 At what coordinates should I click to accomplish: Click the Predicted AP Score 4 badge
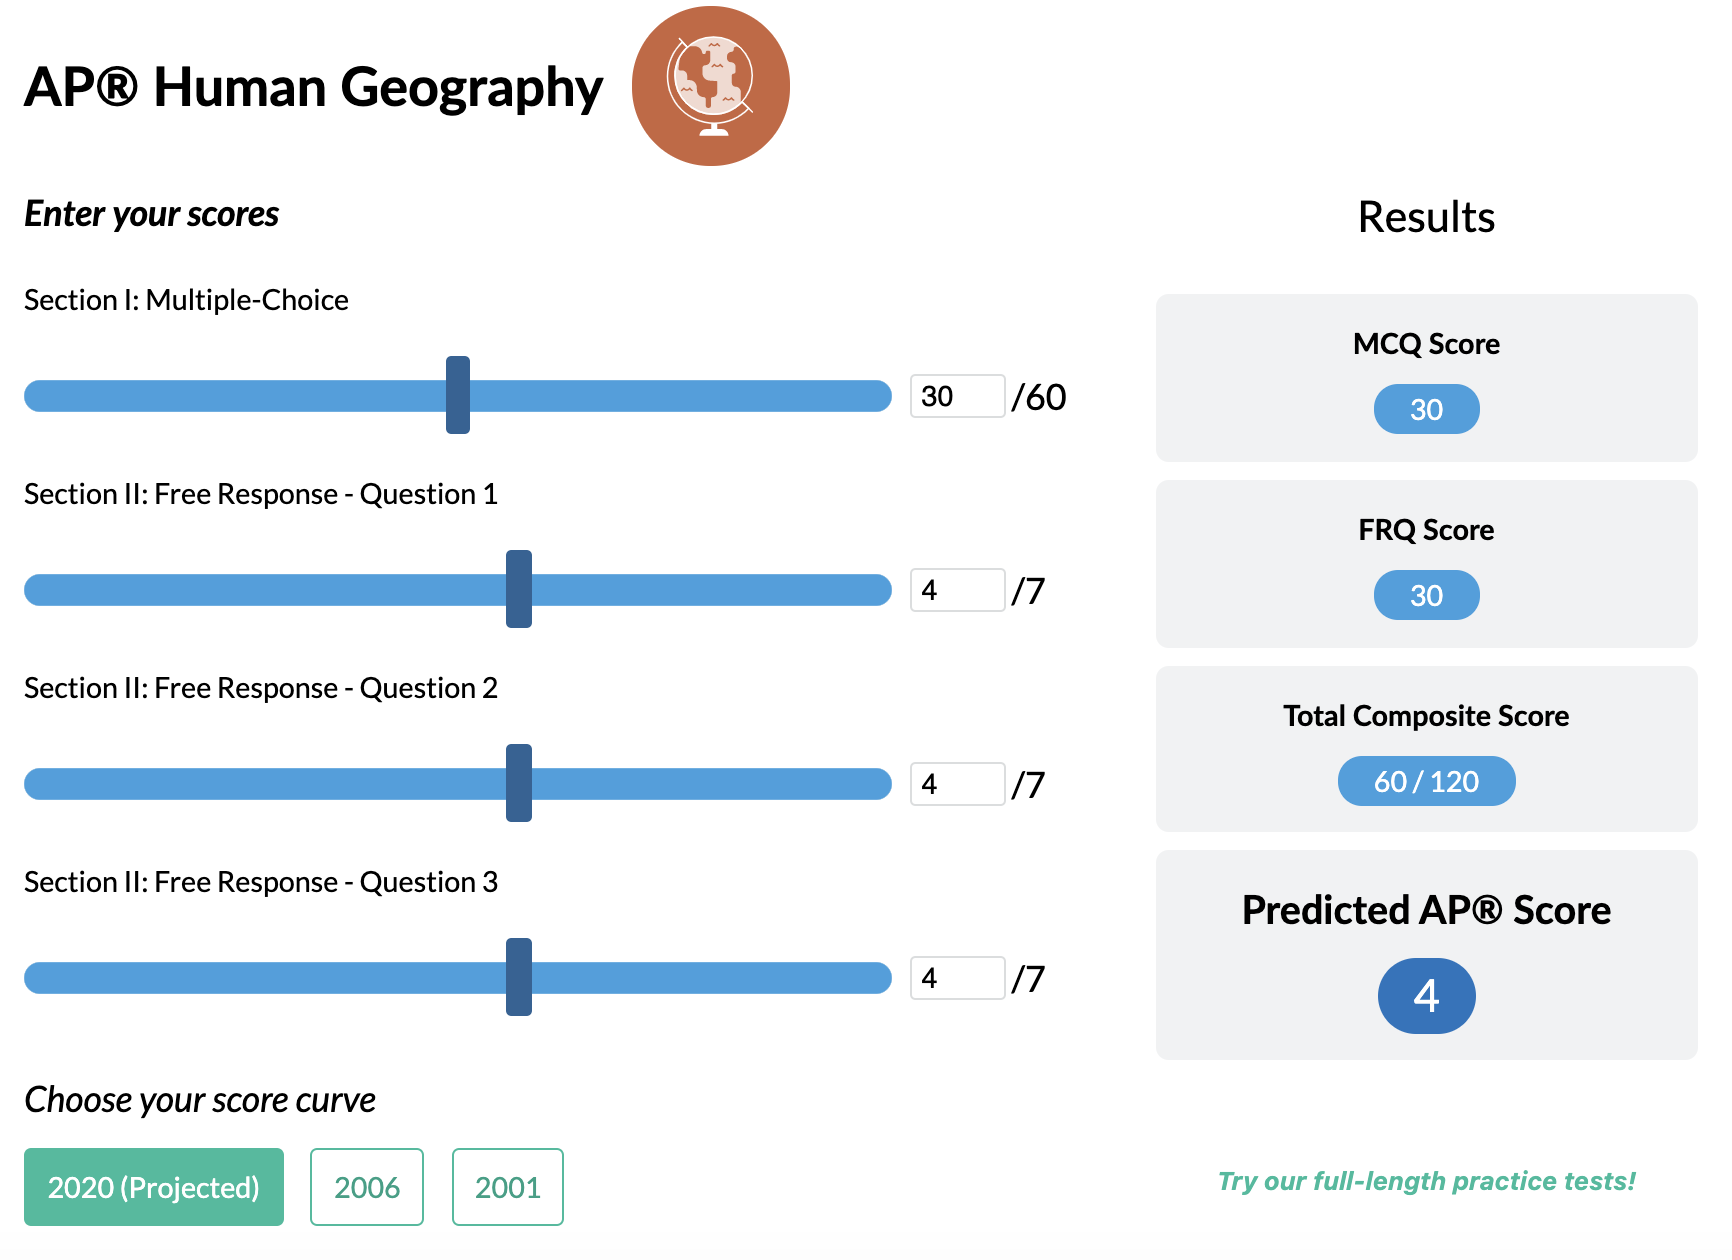1427,996
